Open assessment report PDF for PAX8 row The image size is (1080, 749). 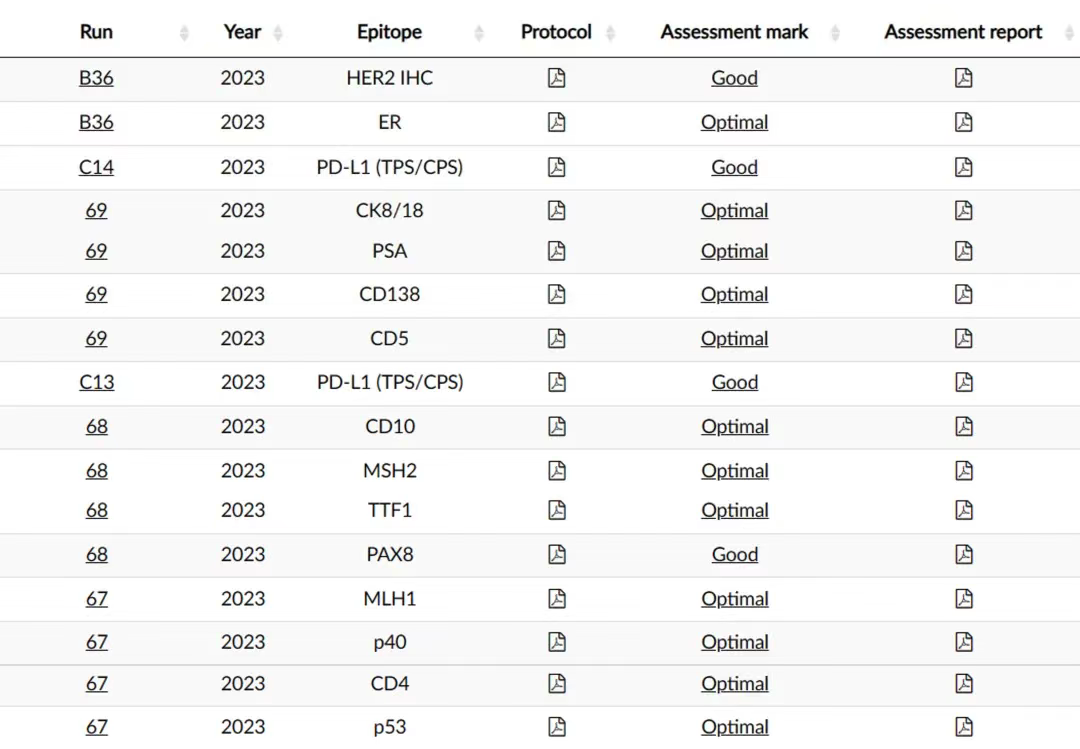coord(963,554)
